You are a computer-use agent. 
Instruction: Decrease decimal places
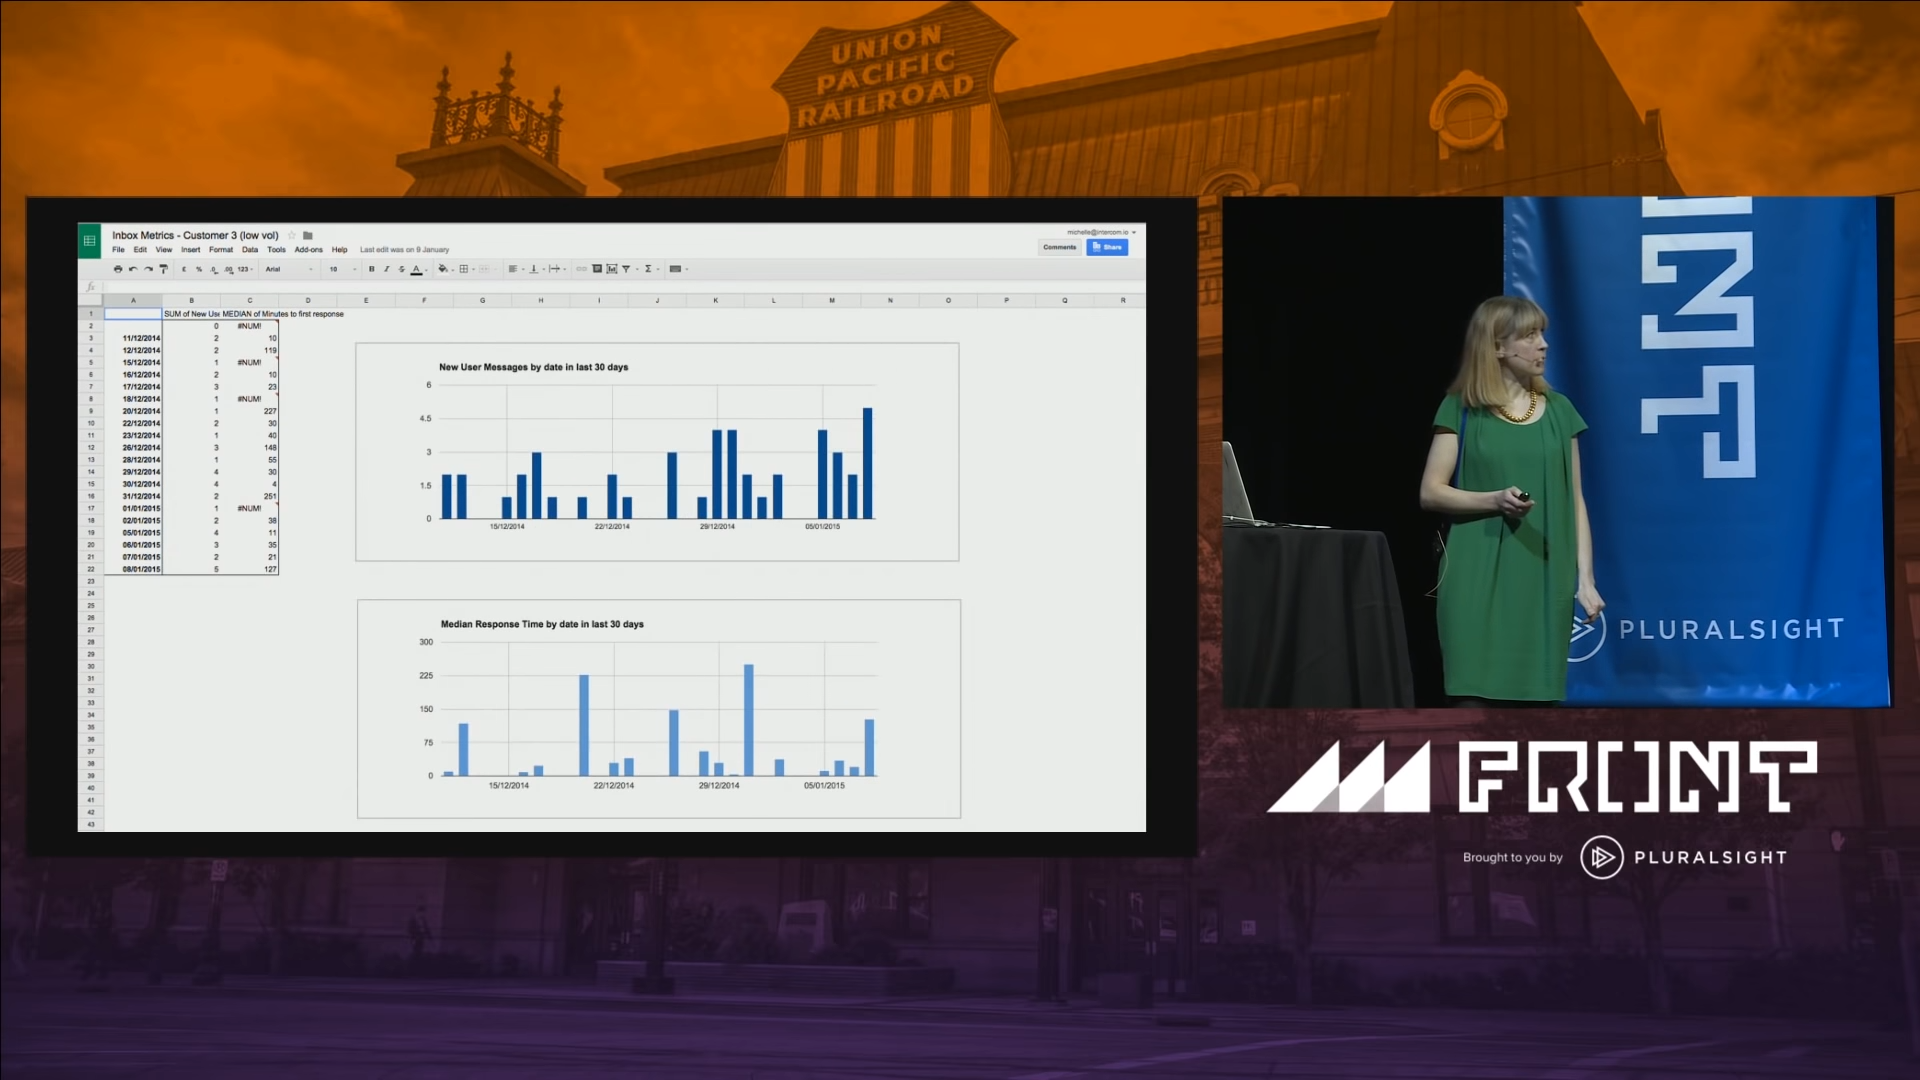(214, 269)
